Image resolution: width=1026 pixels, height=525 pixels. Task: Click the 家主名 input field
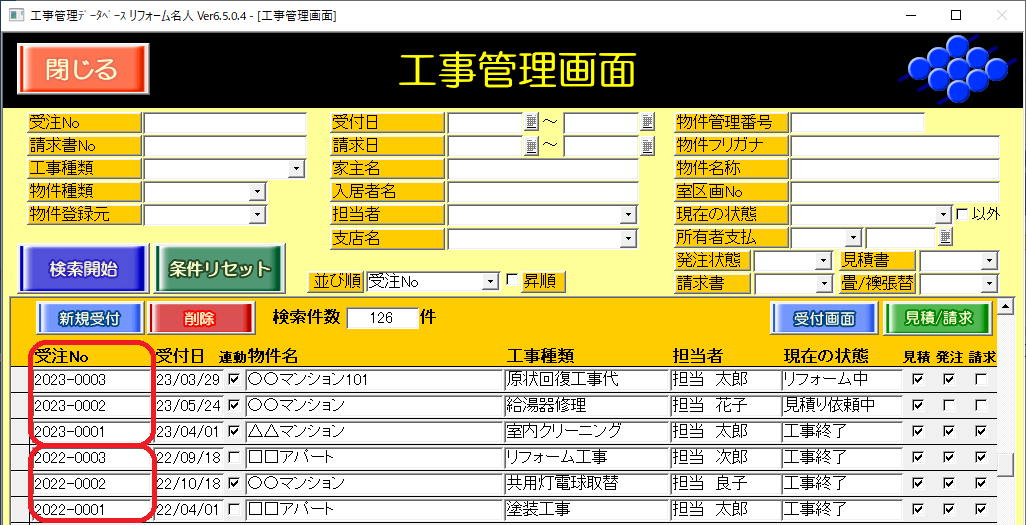tap(542, 169)
